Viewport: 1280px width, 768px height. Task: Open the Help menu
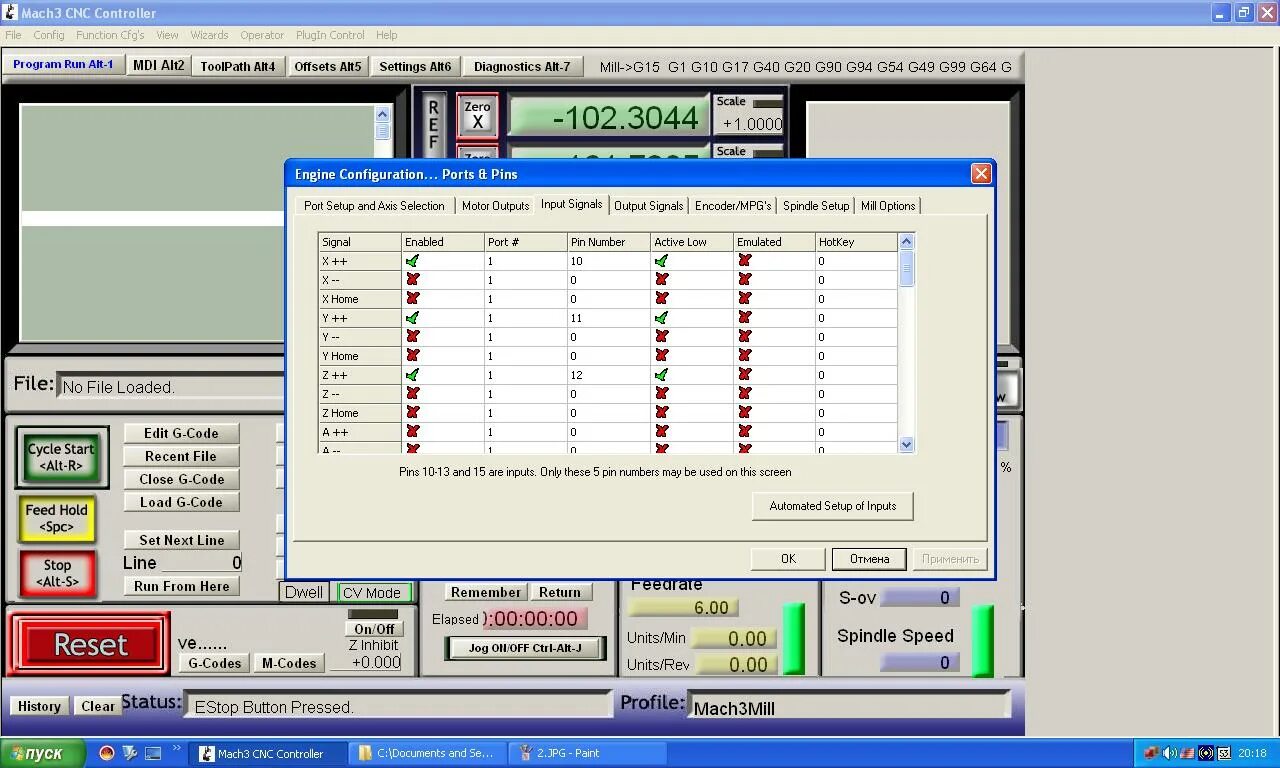coord(387,35)
